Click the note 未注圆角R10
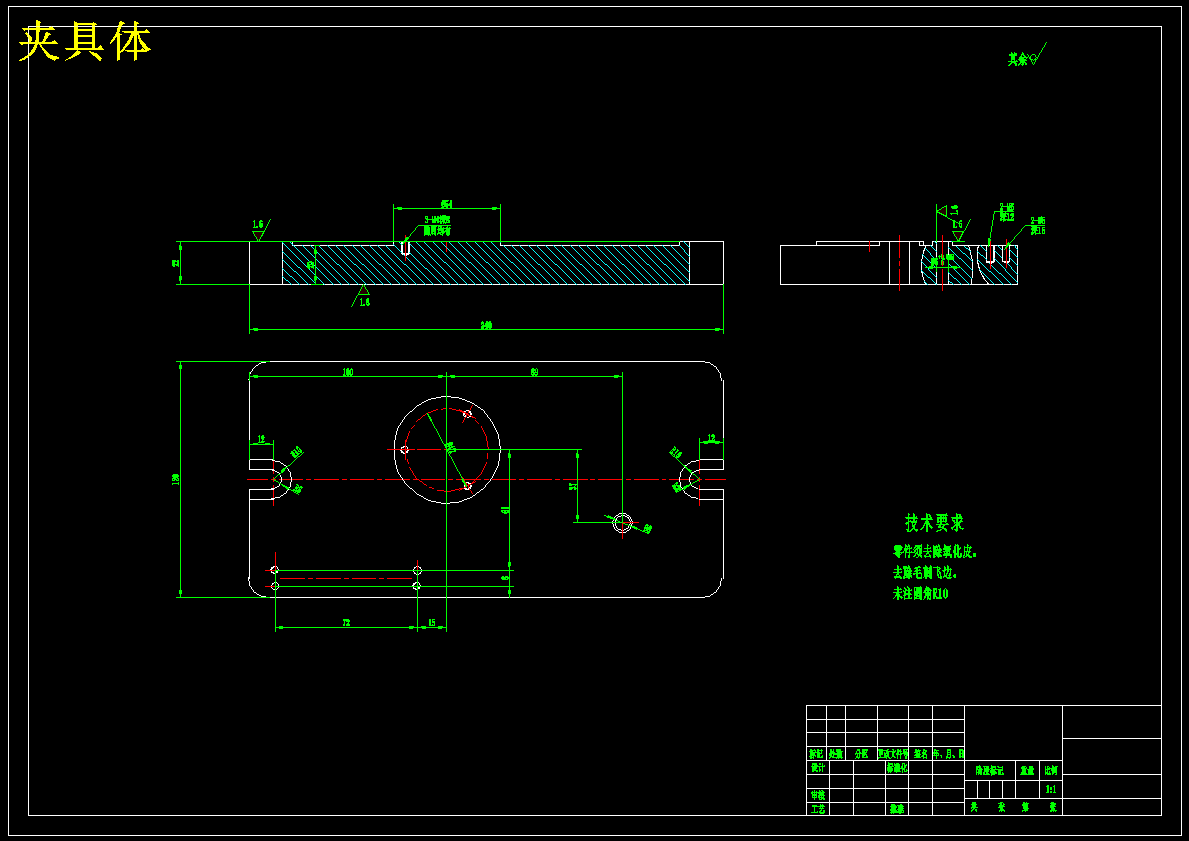Viewport: 1189px width, 841px height. [920, 594]
